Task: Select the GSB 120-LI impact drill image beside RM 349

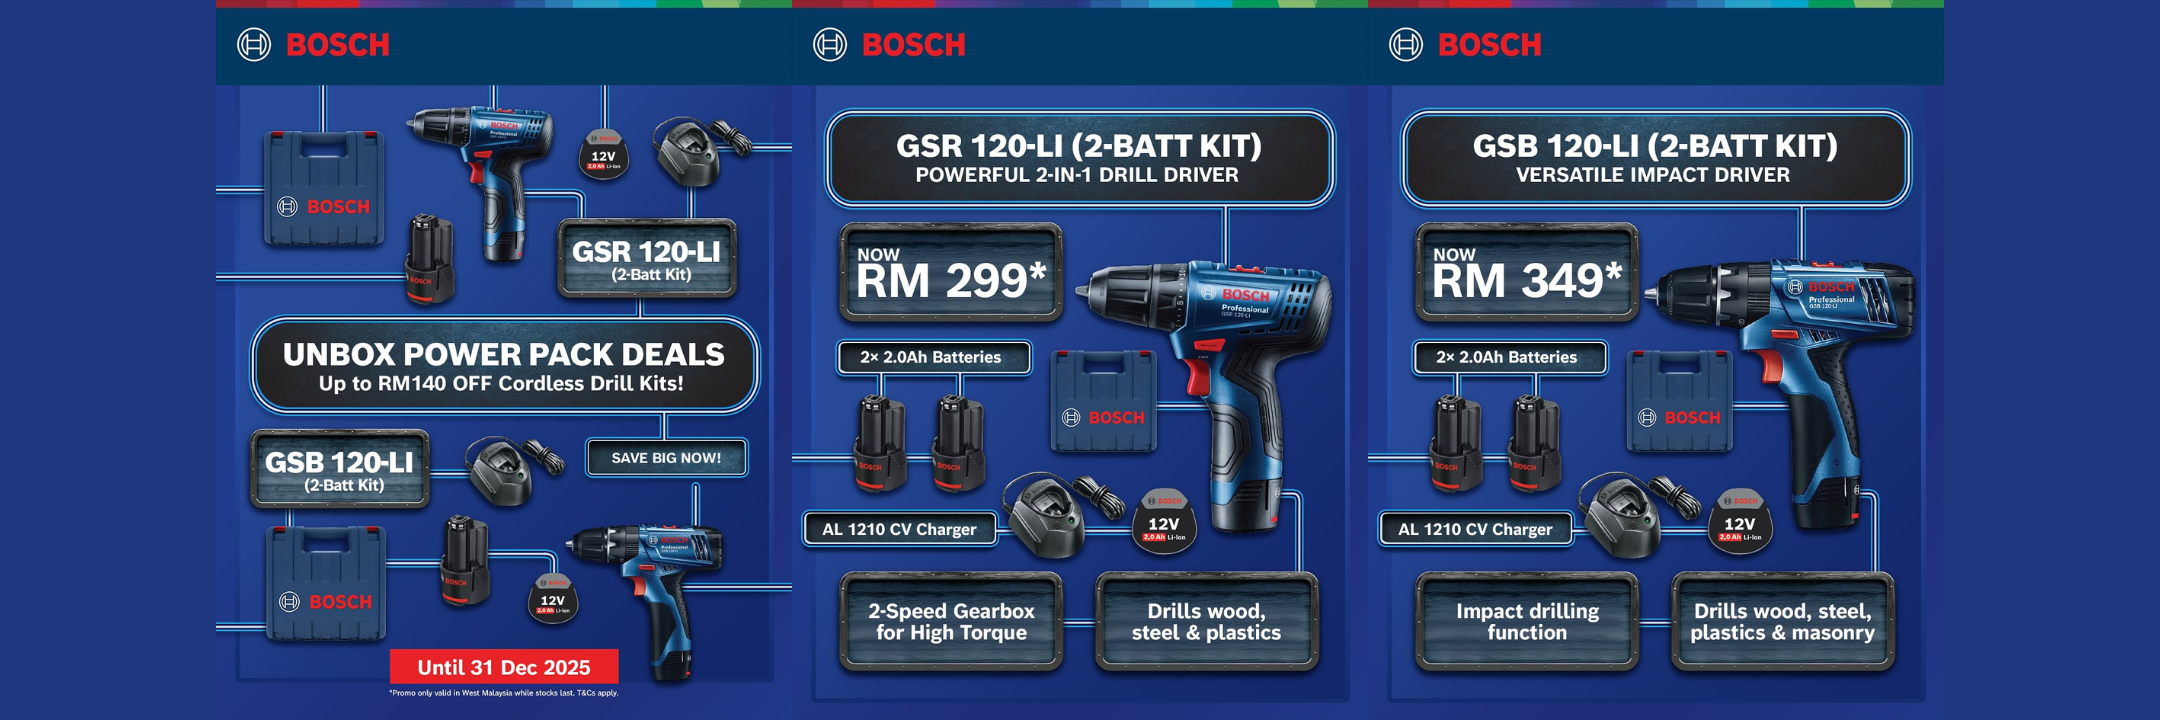Action: click(x=1785, y=392)
